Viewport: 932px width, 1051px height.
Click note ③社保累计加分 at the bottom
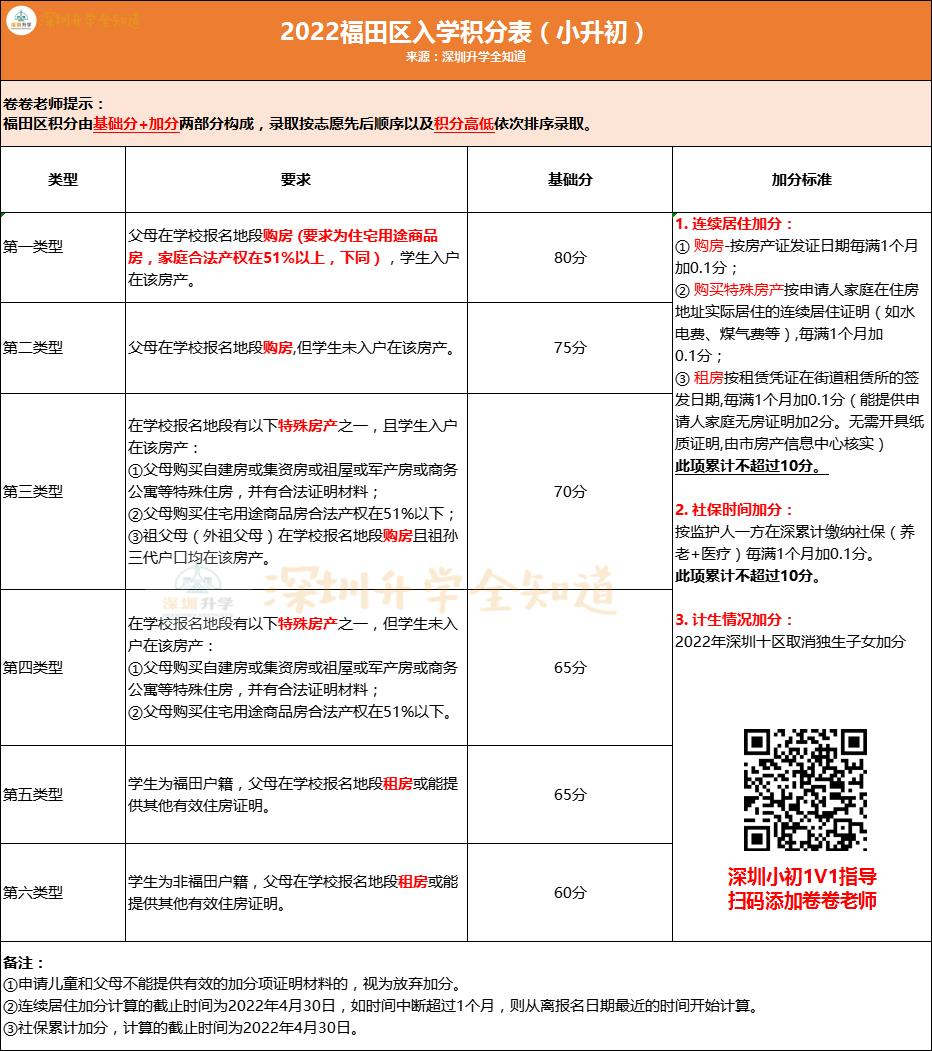point(181,1028)
